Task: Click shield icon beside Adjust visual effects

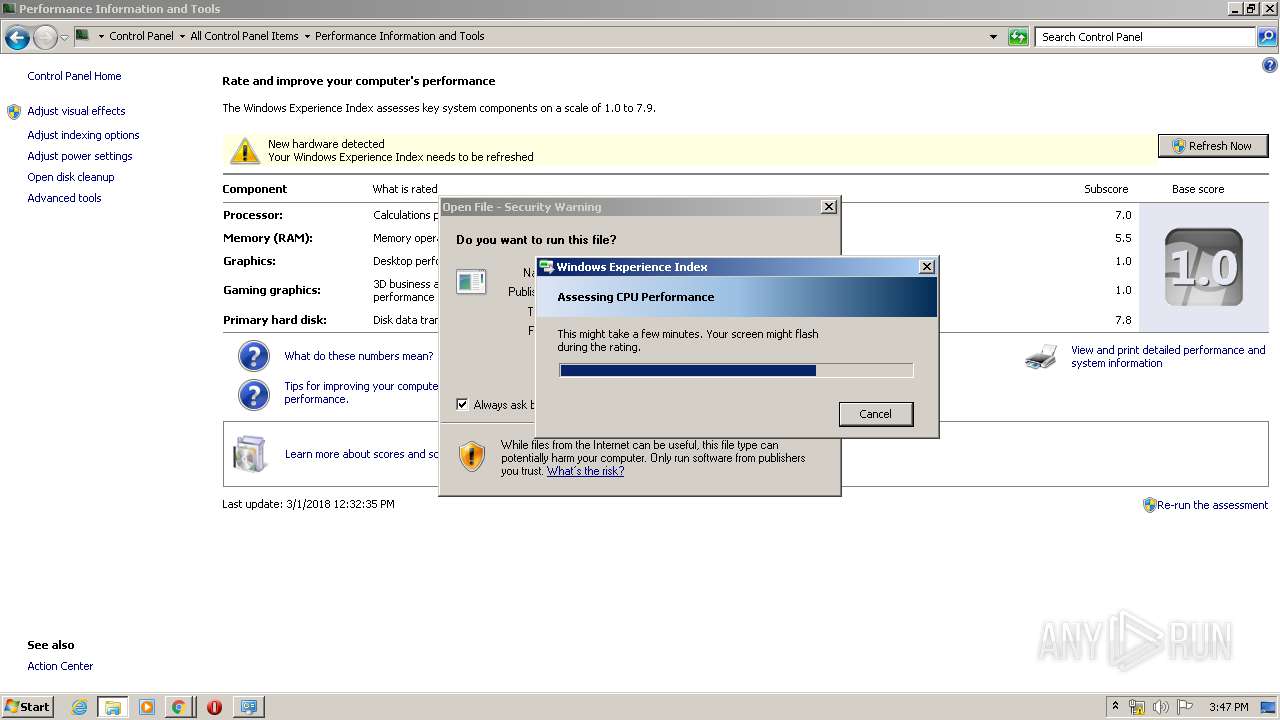Action: (x=14, y=112)
